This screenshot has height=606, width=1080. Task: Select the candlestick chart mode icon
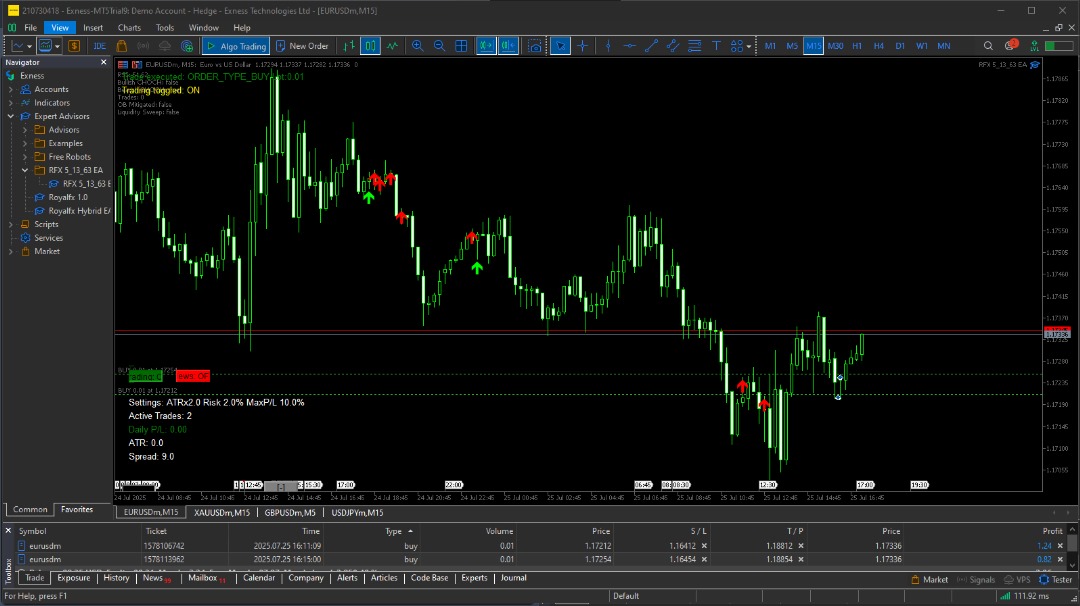point(371,46)
